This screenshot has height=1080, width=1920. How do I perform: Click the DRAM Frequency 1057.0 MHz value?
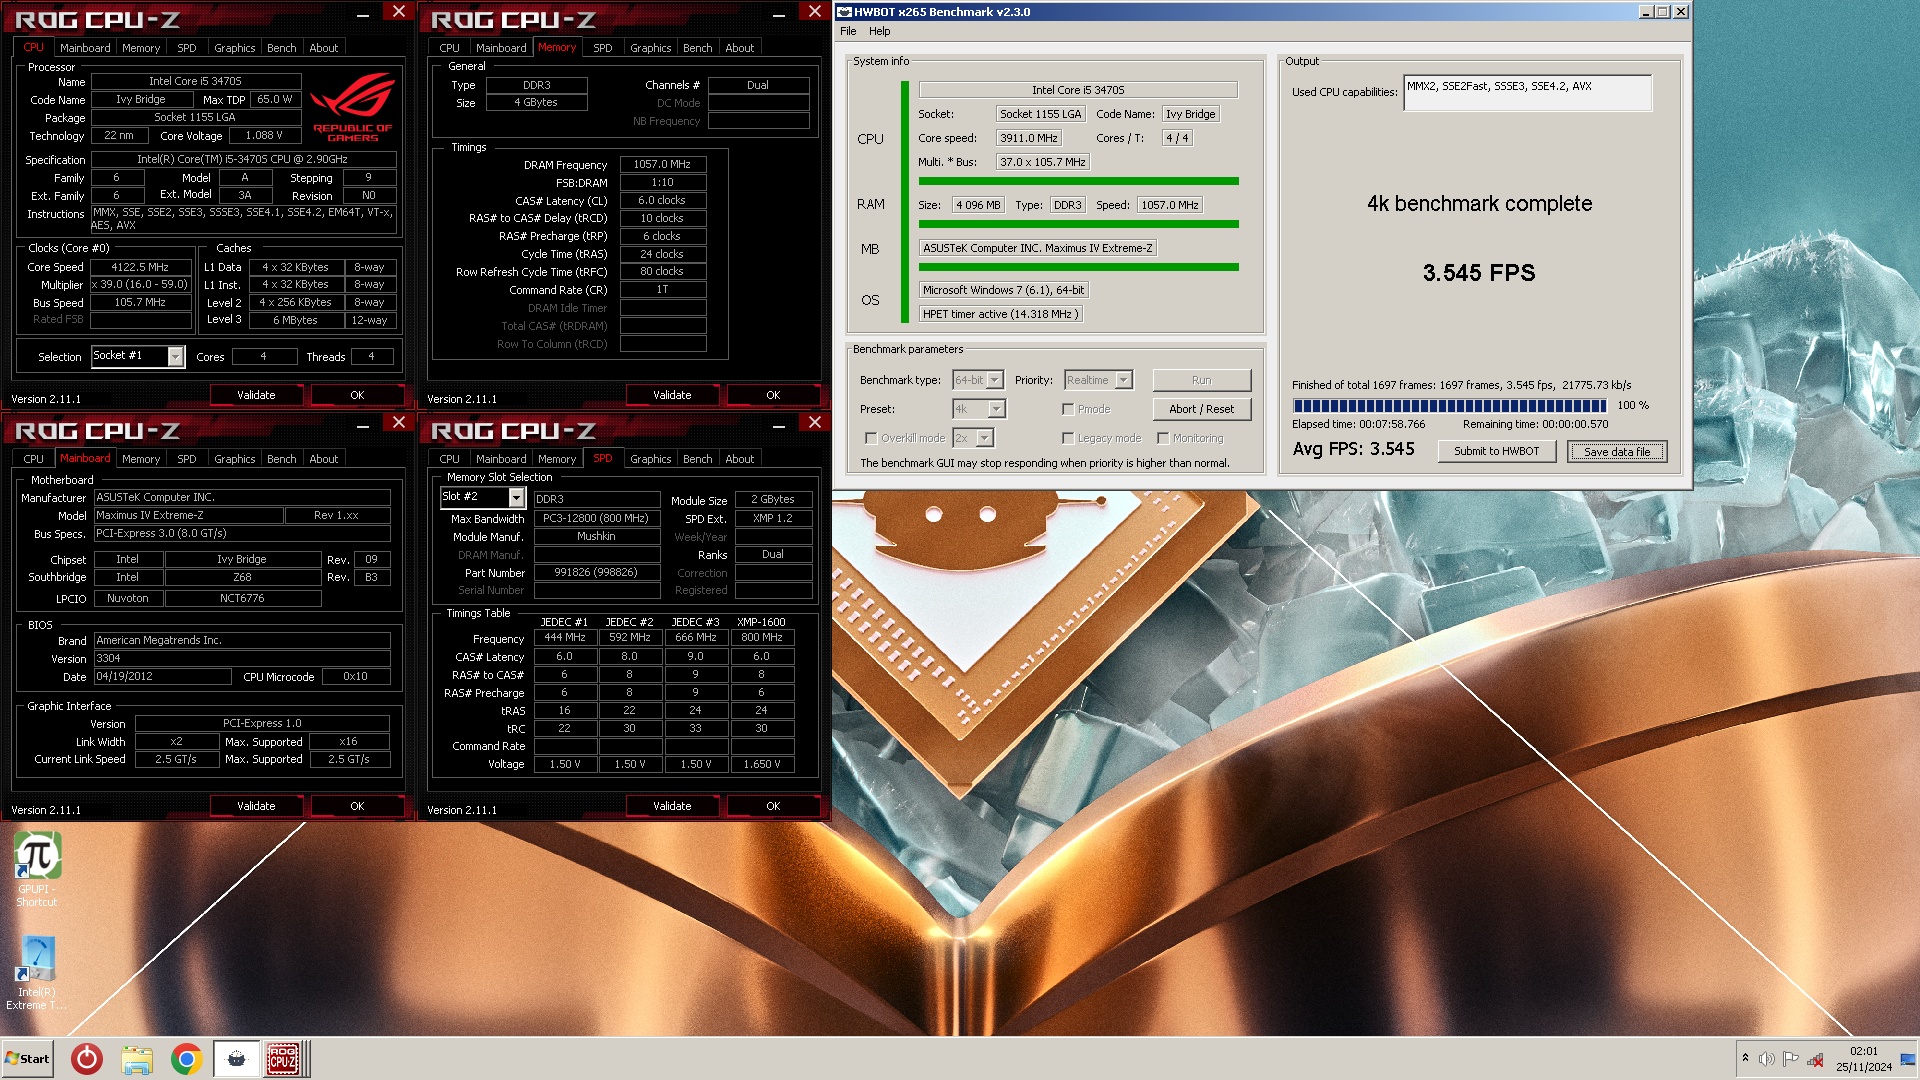click(x=662, y=164)
